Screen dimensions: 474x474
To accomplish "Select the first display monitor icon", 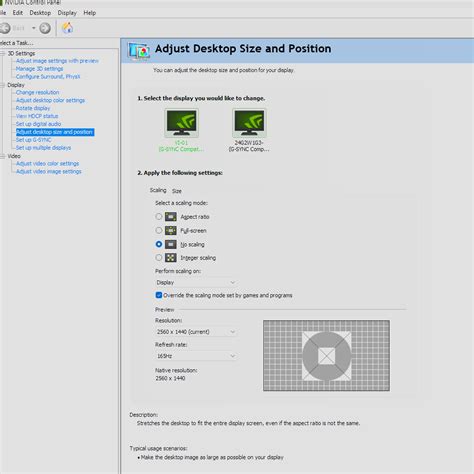I will coord(182,123).
